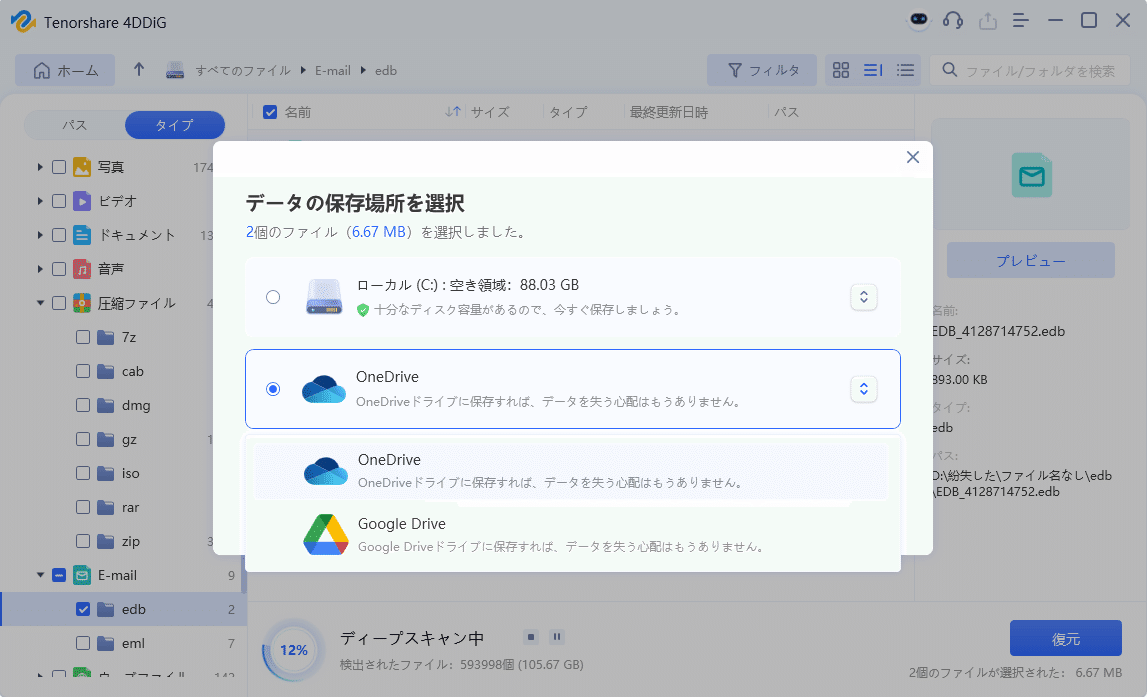Click the ドキュメント document category icon
Image resolution: width=1147 pixels, height=697 pixels.
pos(82,235)
